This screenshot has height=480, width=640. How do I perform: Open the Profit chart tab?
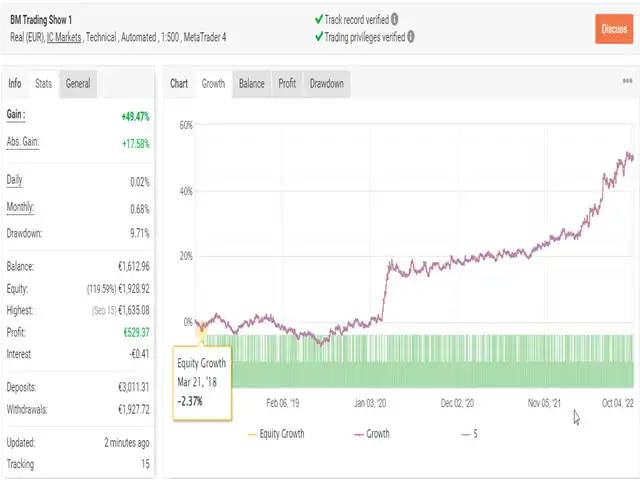[287, 84]
